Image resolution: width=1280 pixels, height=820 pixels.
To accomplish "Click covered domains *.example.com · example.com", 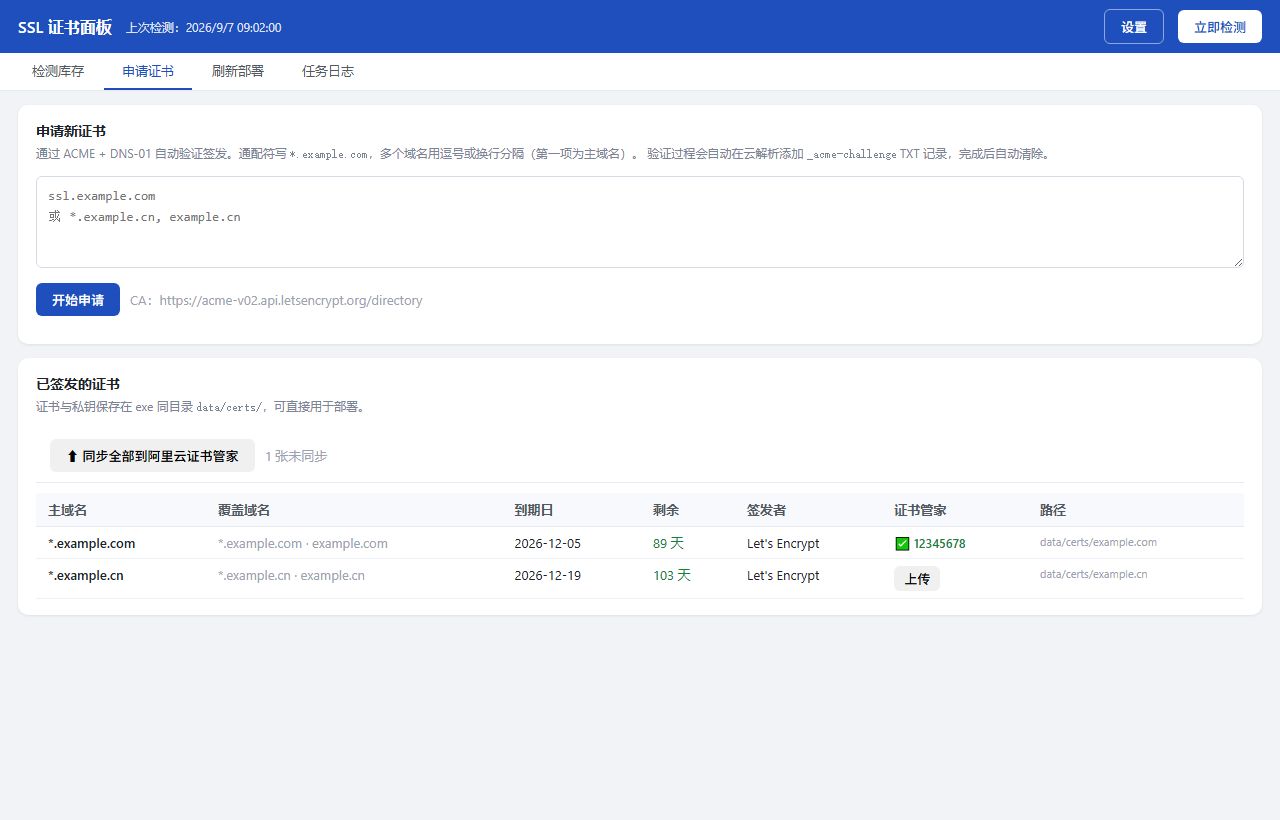I will point(303,544).
